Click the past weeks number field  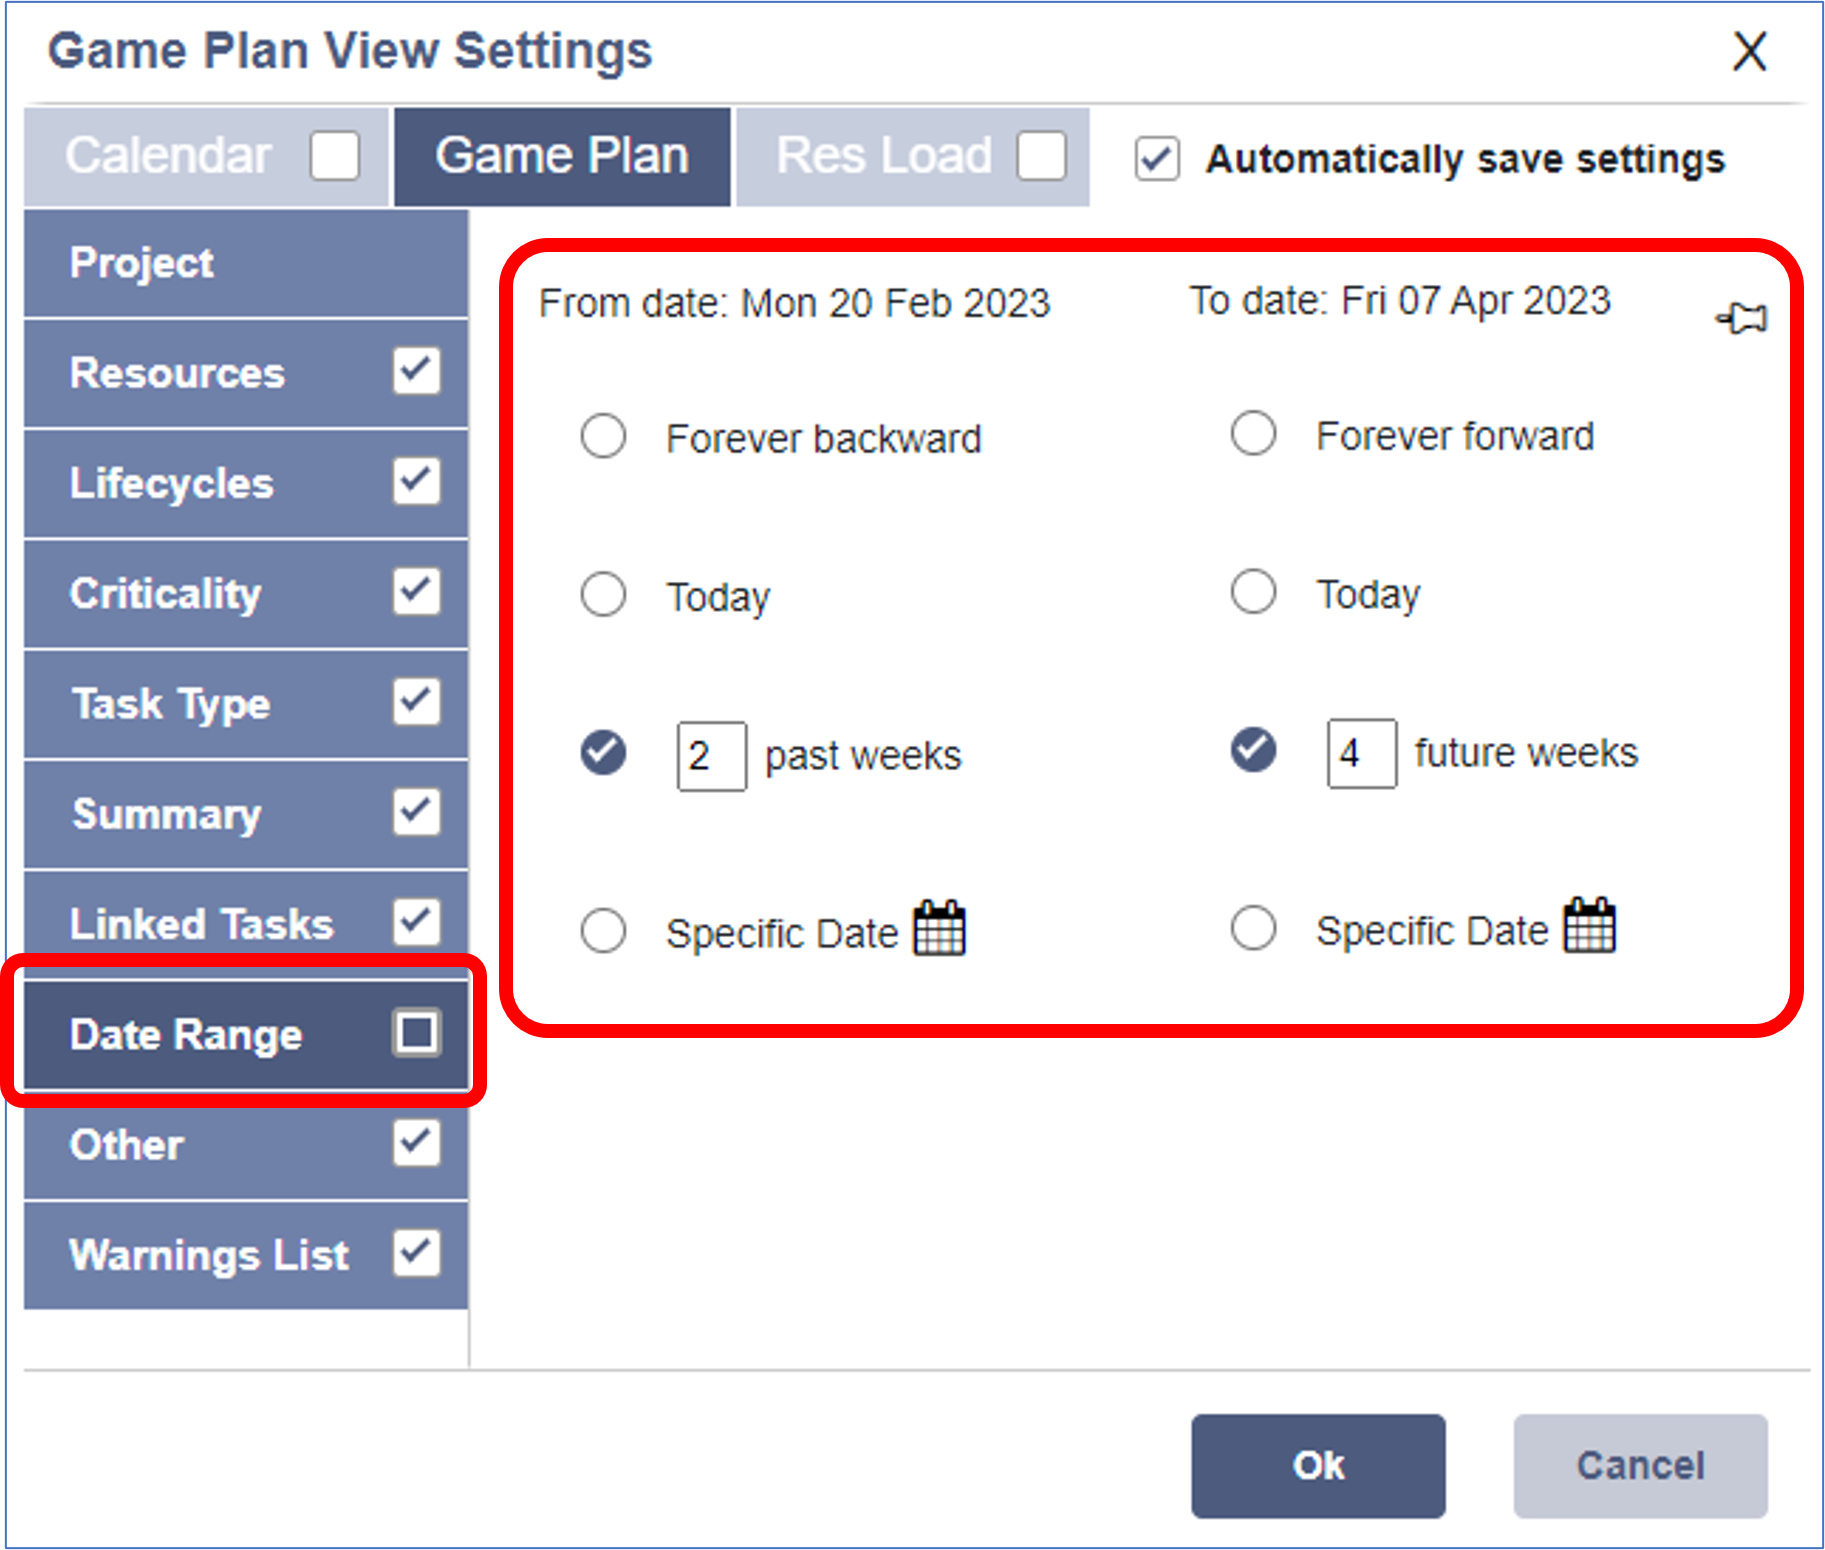(x=711, y=756)
